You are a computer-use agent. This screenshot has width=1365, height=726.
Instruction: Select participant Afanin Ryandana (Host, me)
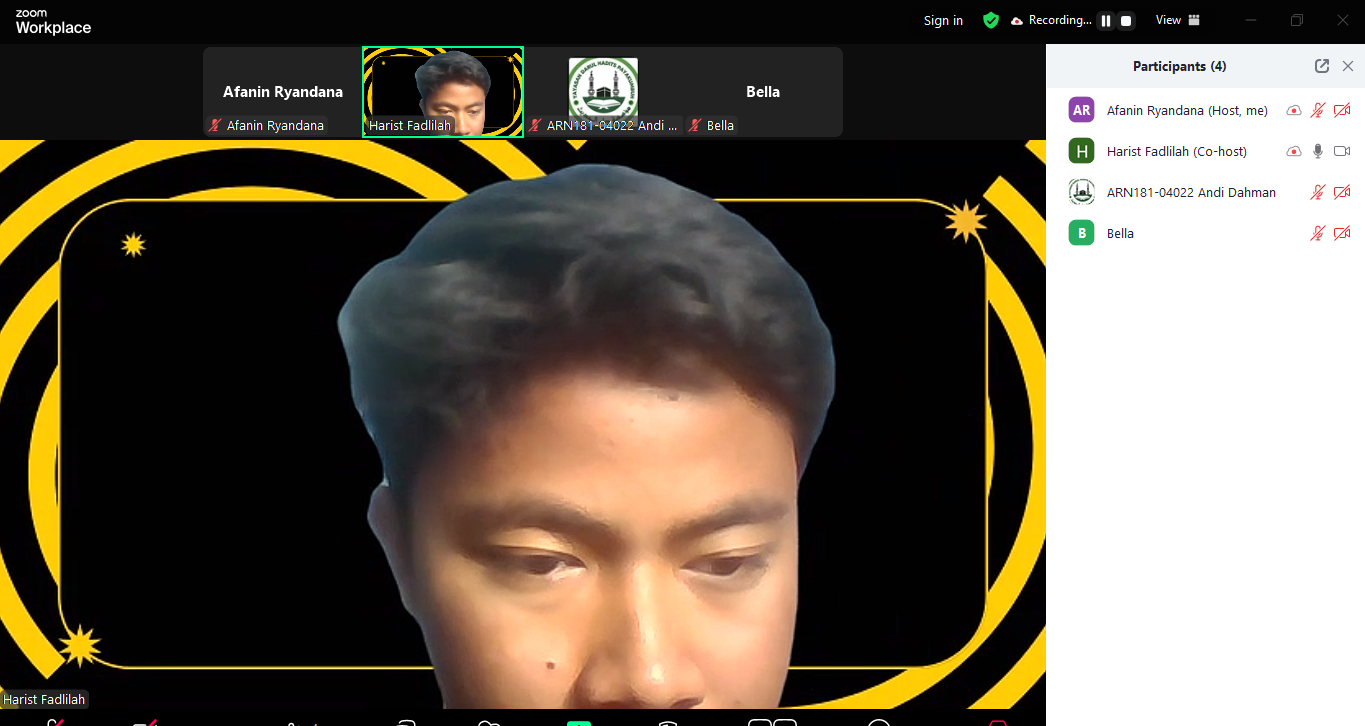[x=1206, y=110]
